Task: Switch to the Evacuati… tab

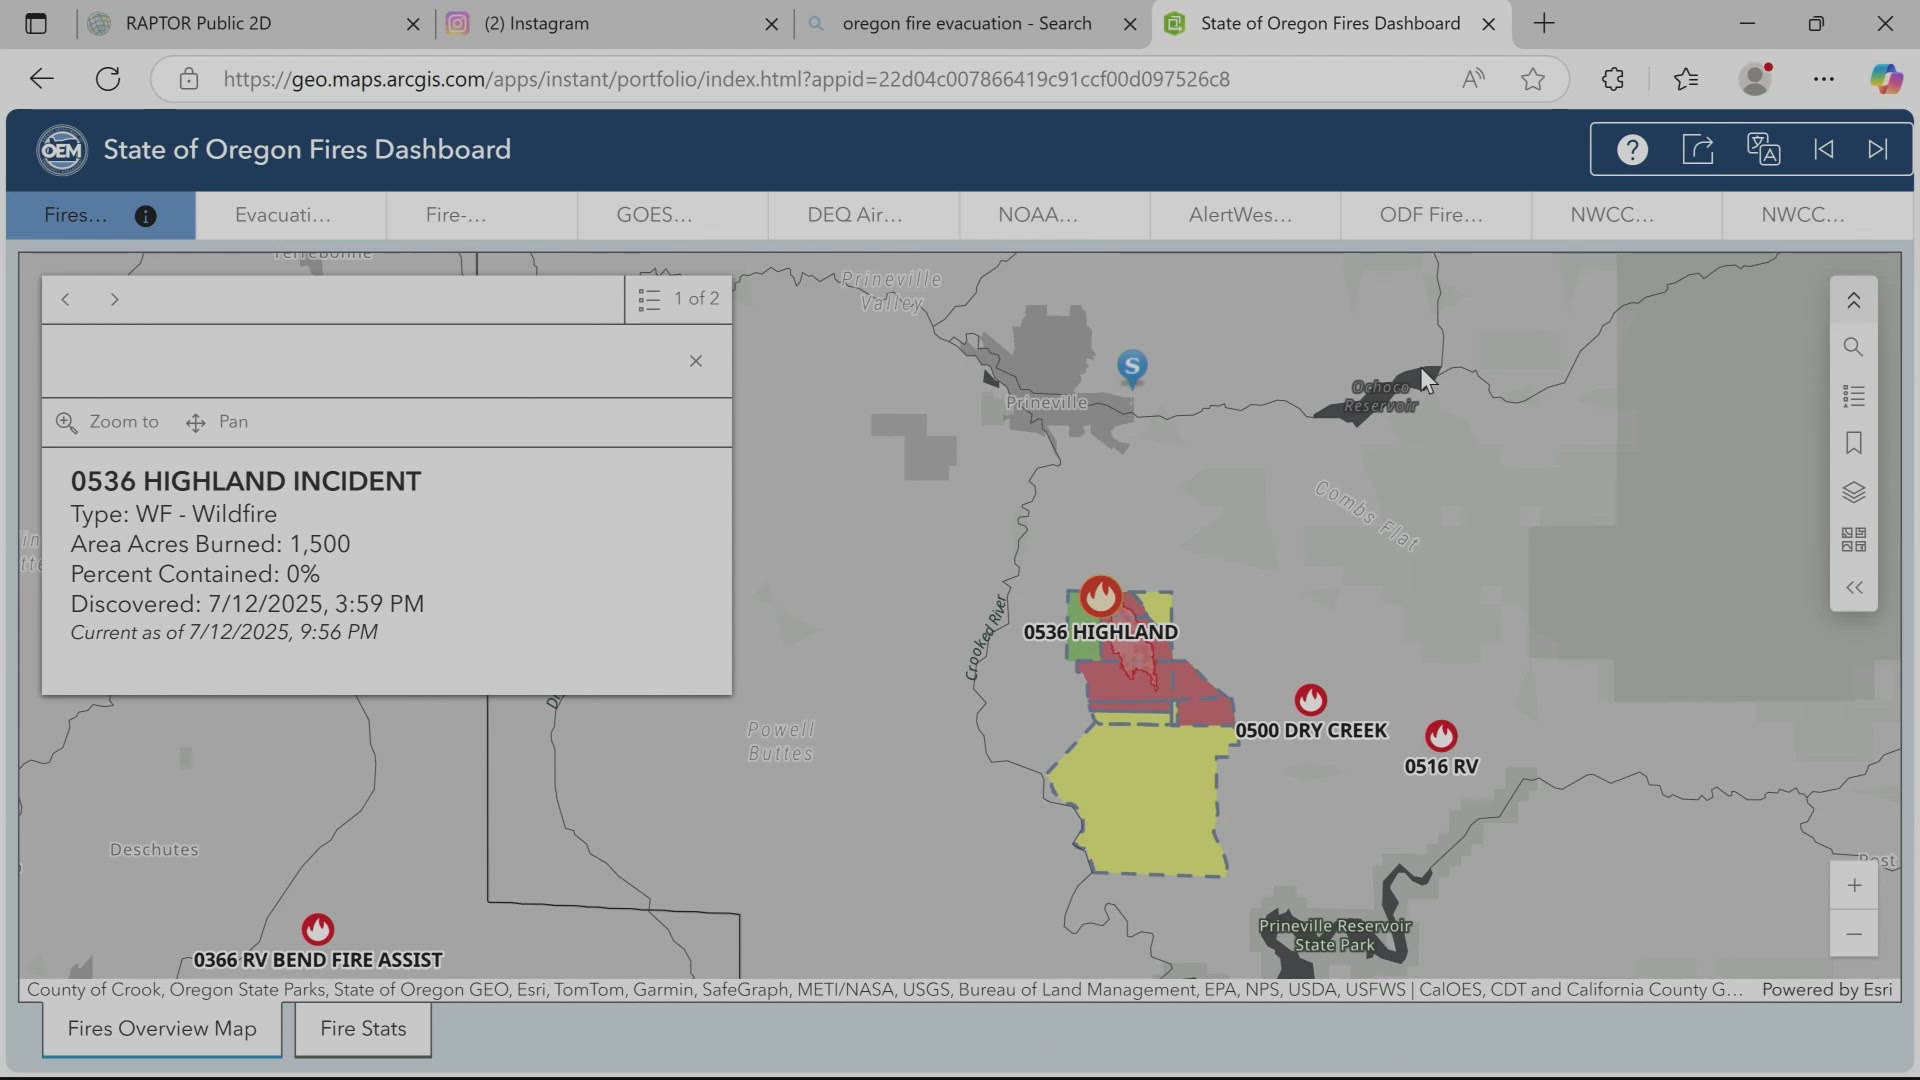Action: 291,215
